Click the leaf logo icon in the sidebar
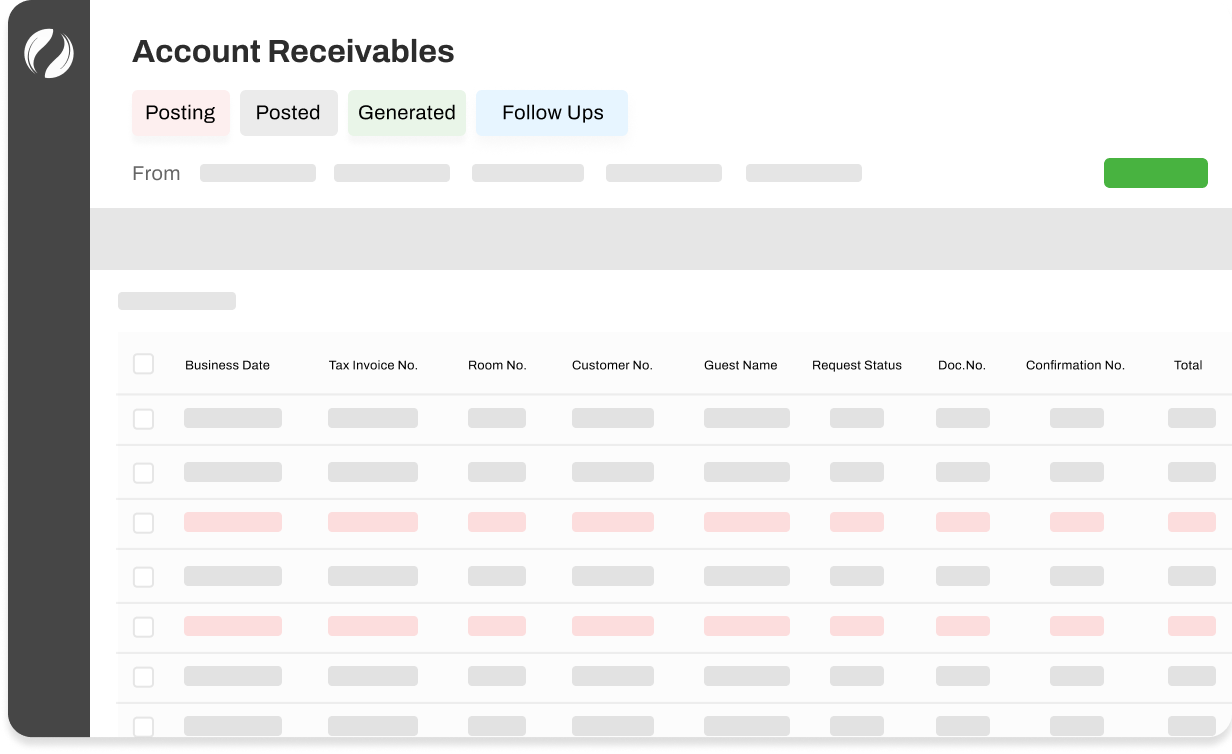Screen dimensions: 1232x754 pyautogui.click(x=48, y=53)
